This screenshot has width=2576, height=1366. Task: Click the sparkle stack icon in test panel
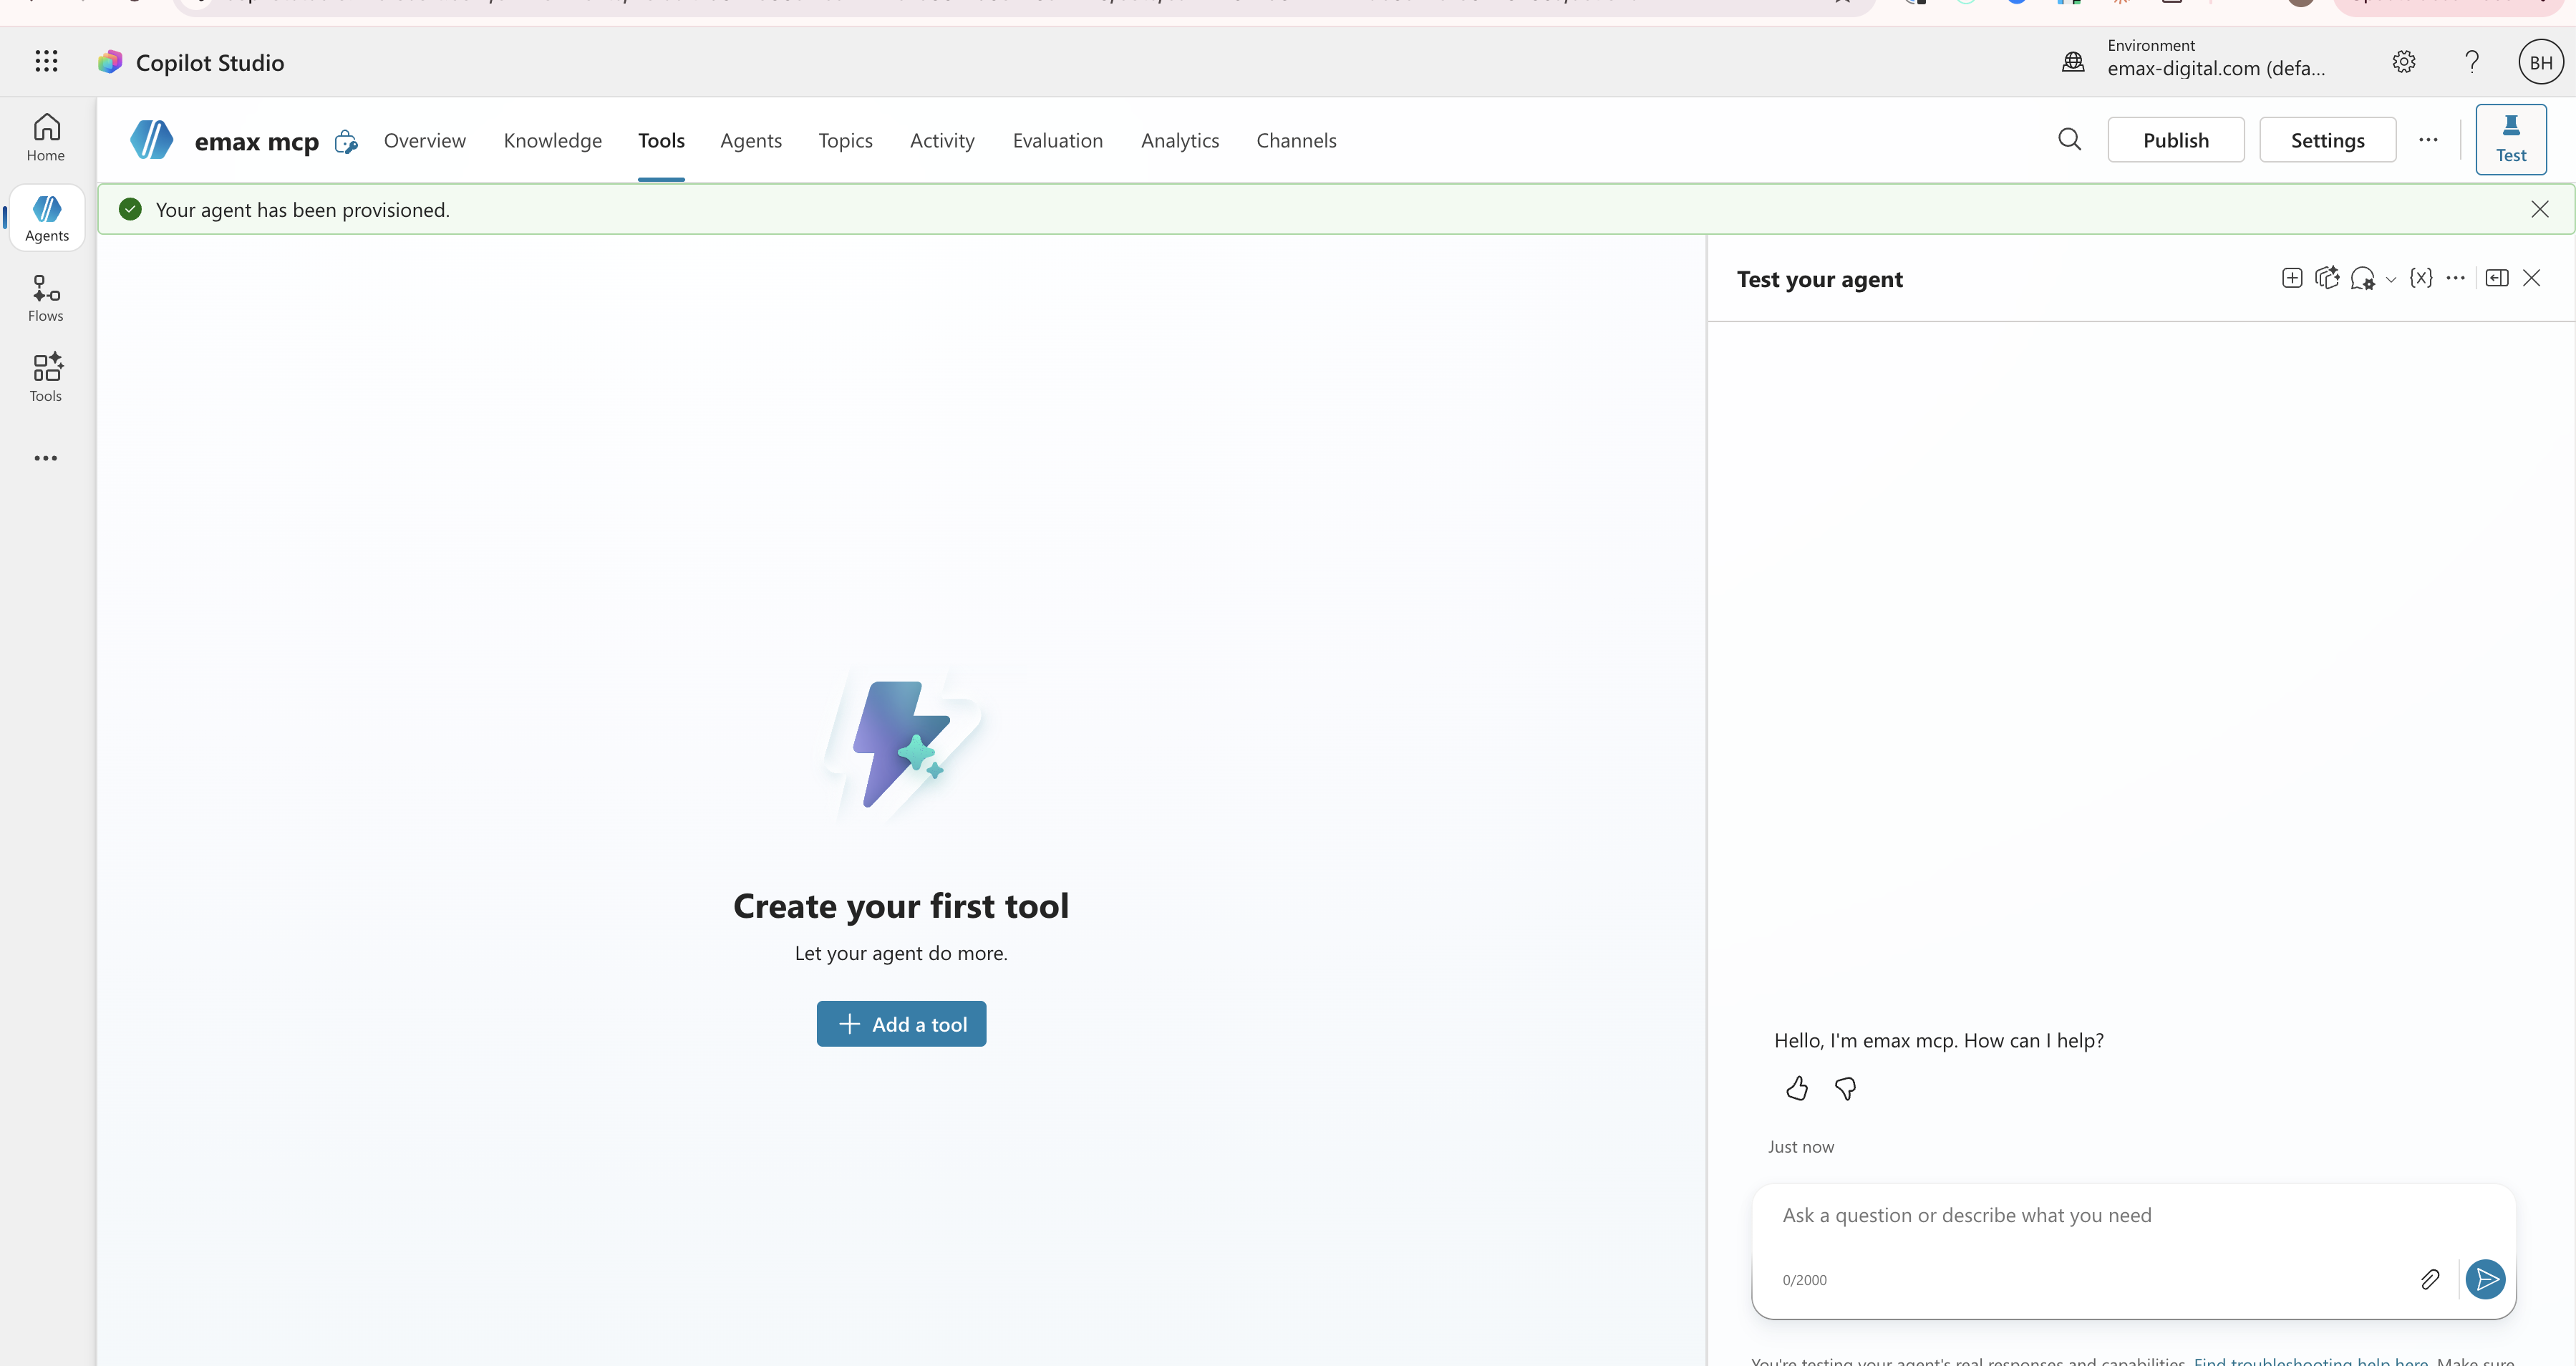click(2327, 278)
